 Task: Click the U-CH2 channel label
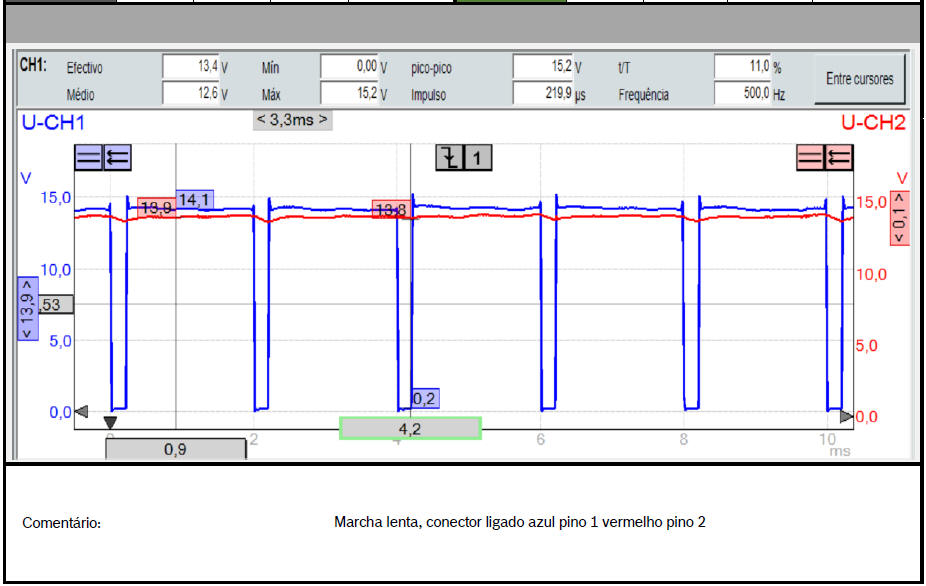[872, 123]
